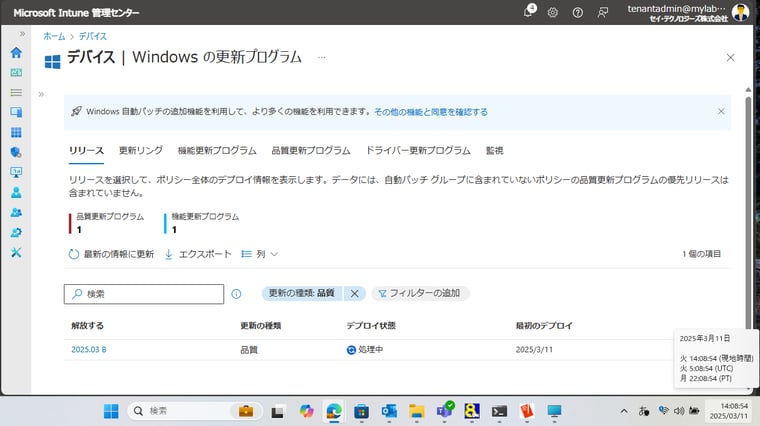Open the Users icon in the sidebar
760x426 pixels.
[x=16, y=192]
